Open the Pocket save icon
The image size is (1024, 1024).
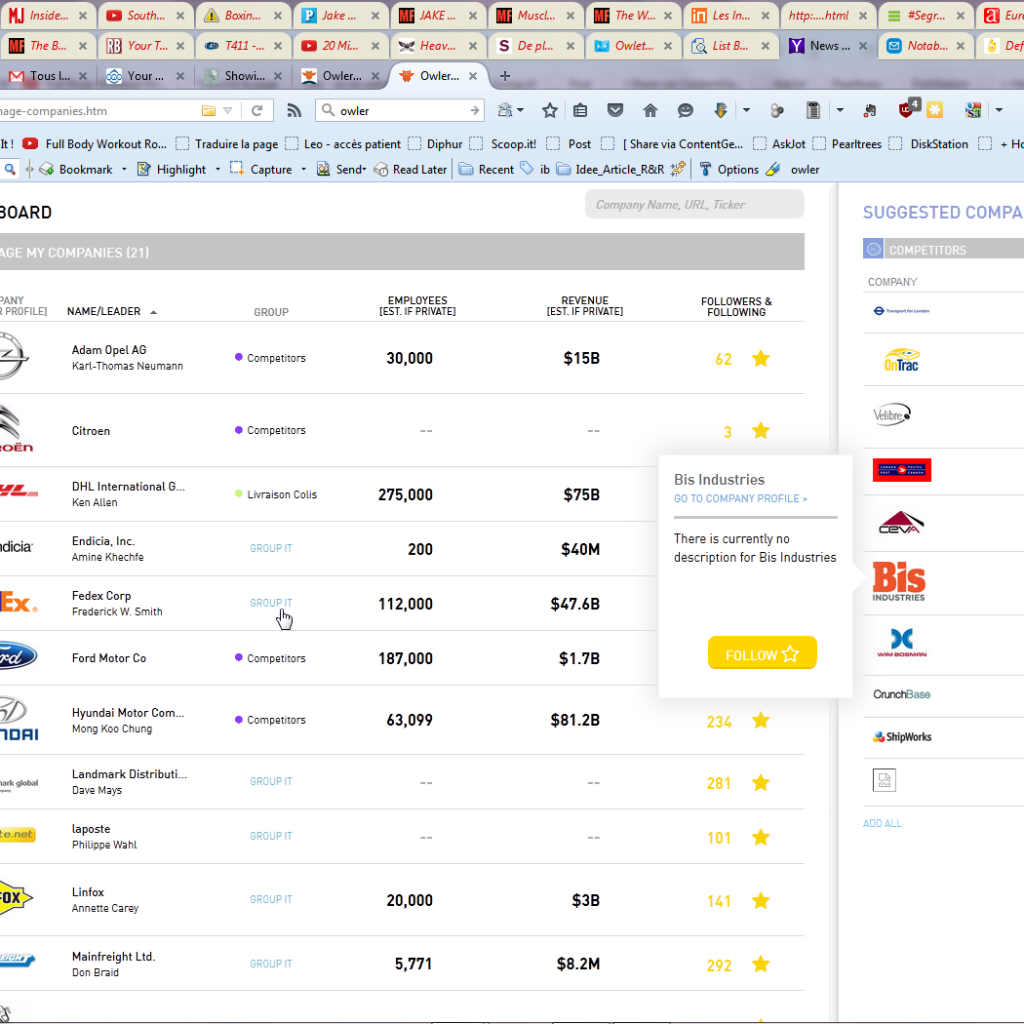coord(615,110)
